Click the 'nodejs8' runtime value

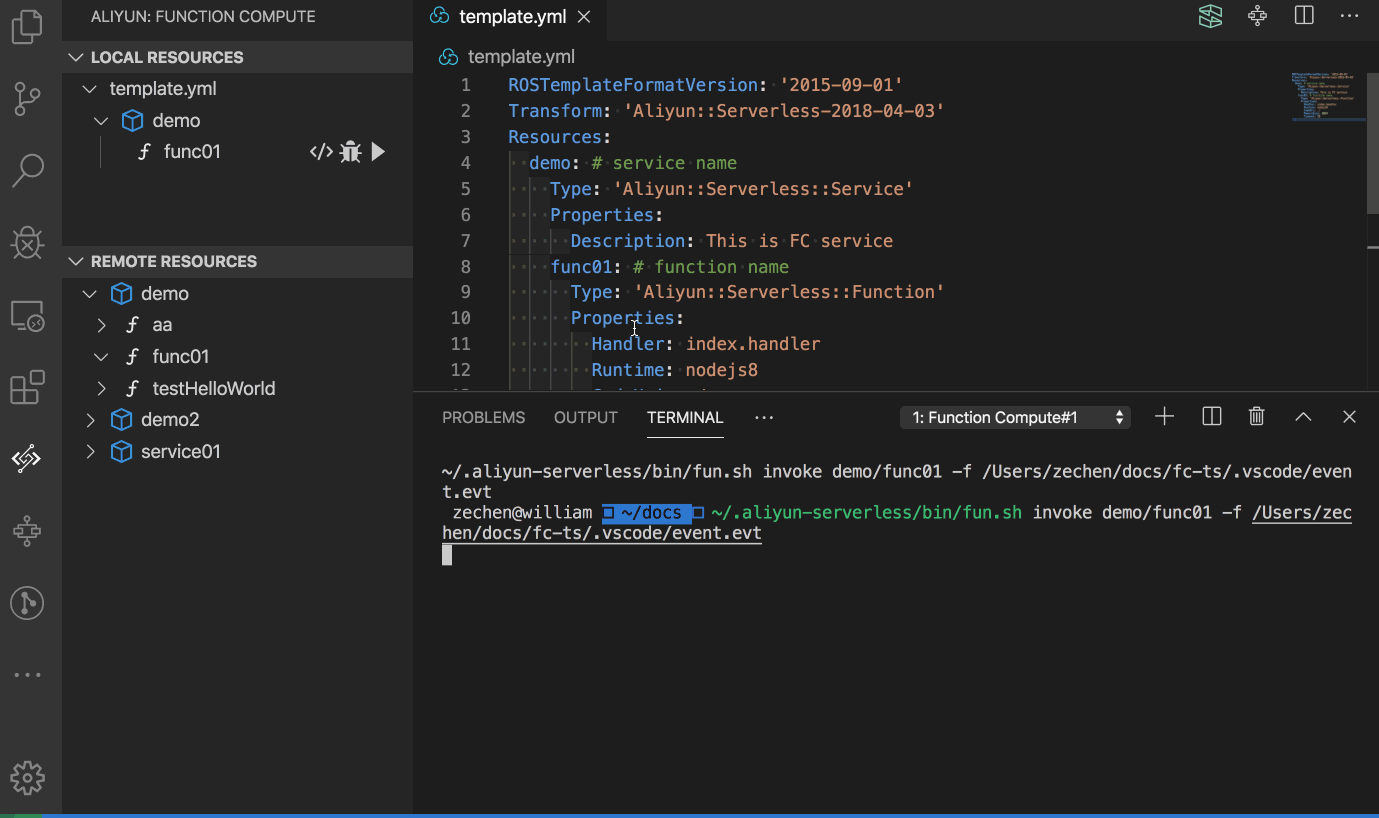[722, 370]
